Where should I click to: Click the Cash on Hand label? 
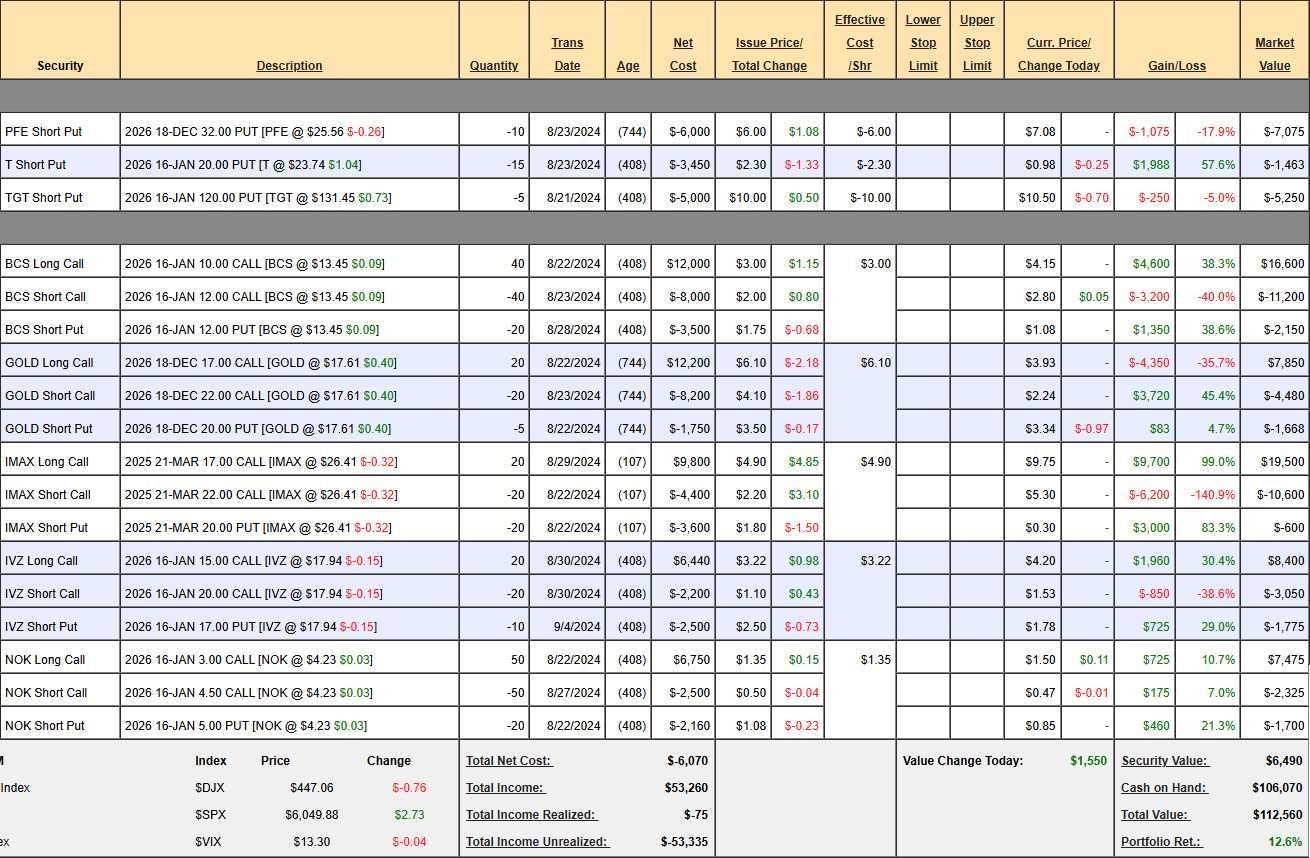click(1163, 788)
